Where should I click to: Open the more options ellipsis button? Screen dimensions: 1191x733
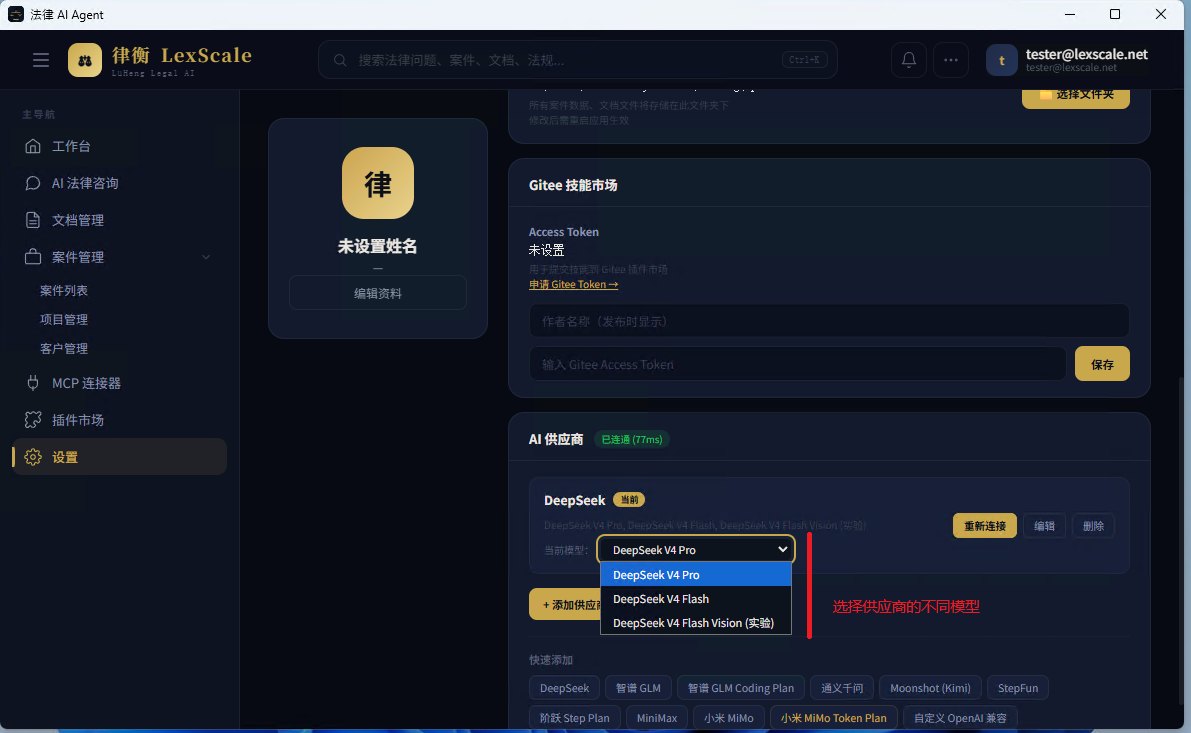951,60
